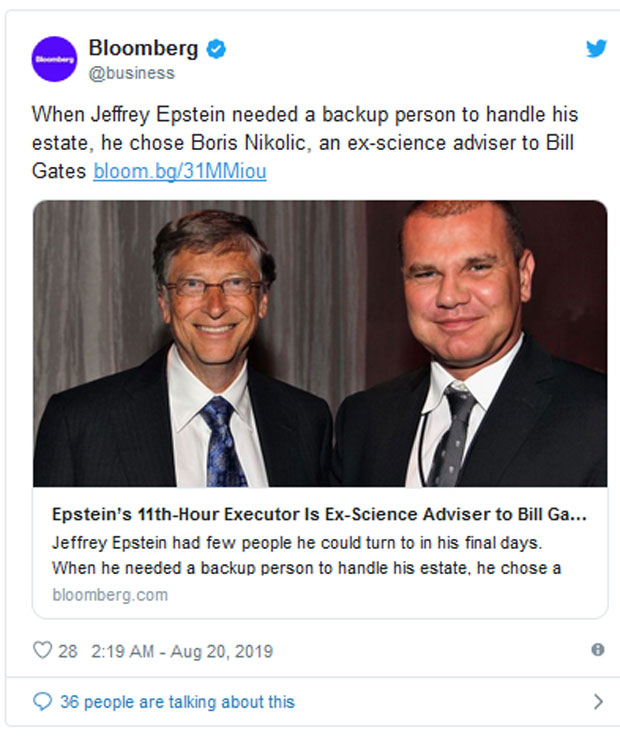This screenshot has width=620, height=741.
Task: Open the 2:19 AM tweet timestamp
Action: point(123,651)
